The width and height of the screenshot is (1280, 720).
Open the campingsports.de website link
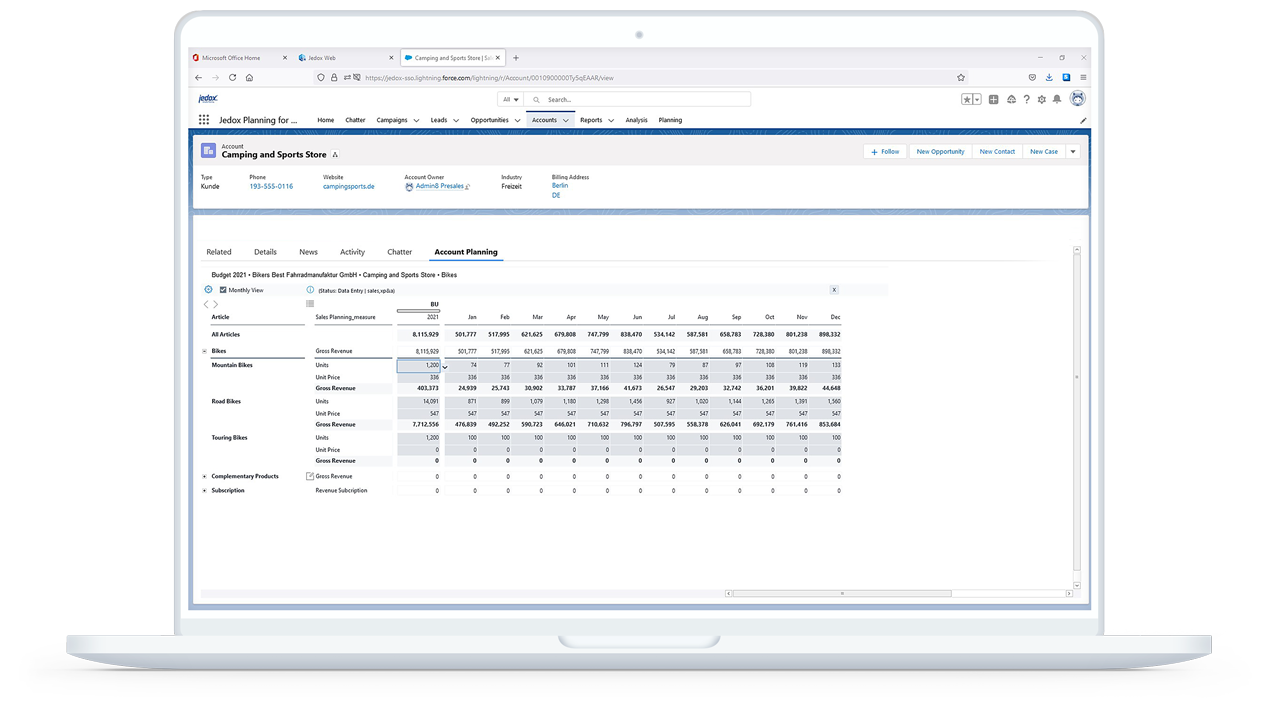coord(348,186)
